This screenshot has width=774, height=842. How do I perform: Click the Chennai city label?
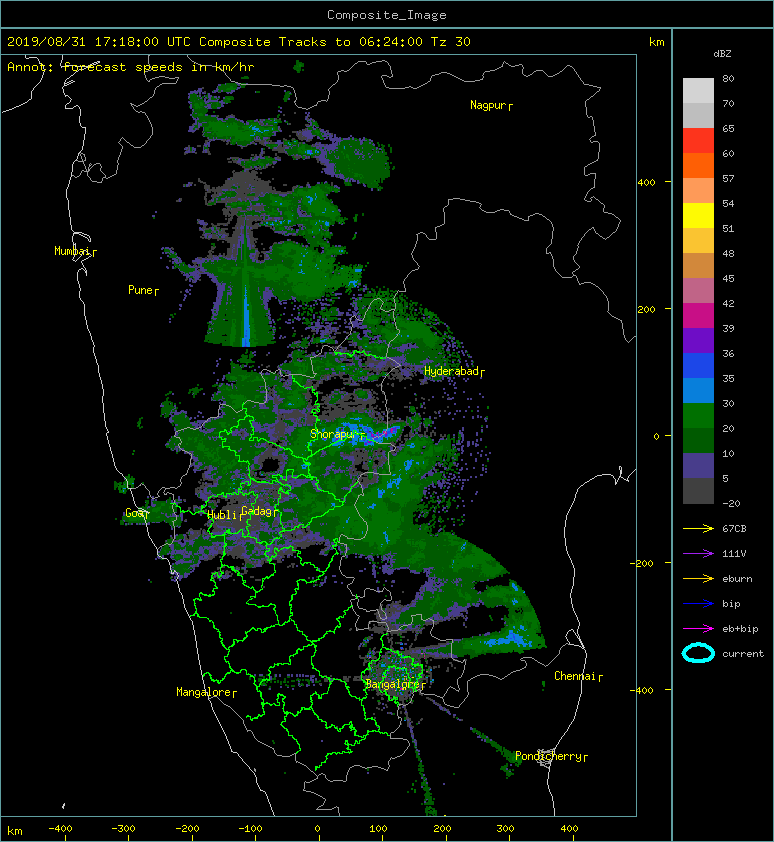pos(578,676)
